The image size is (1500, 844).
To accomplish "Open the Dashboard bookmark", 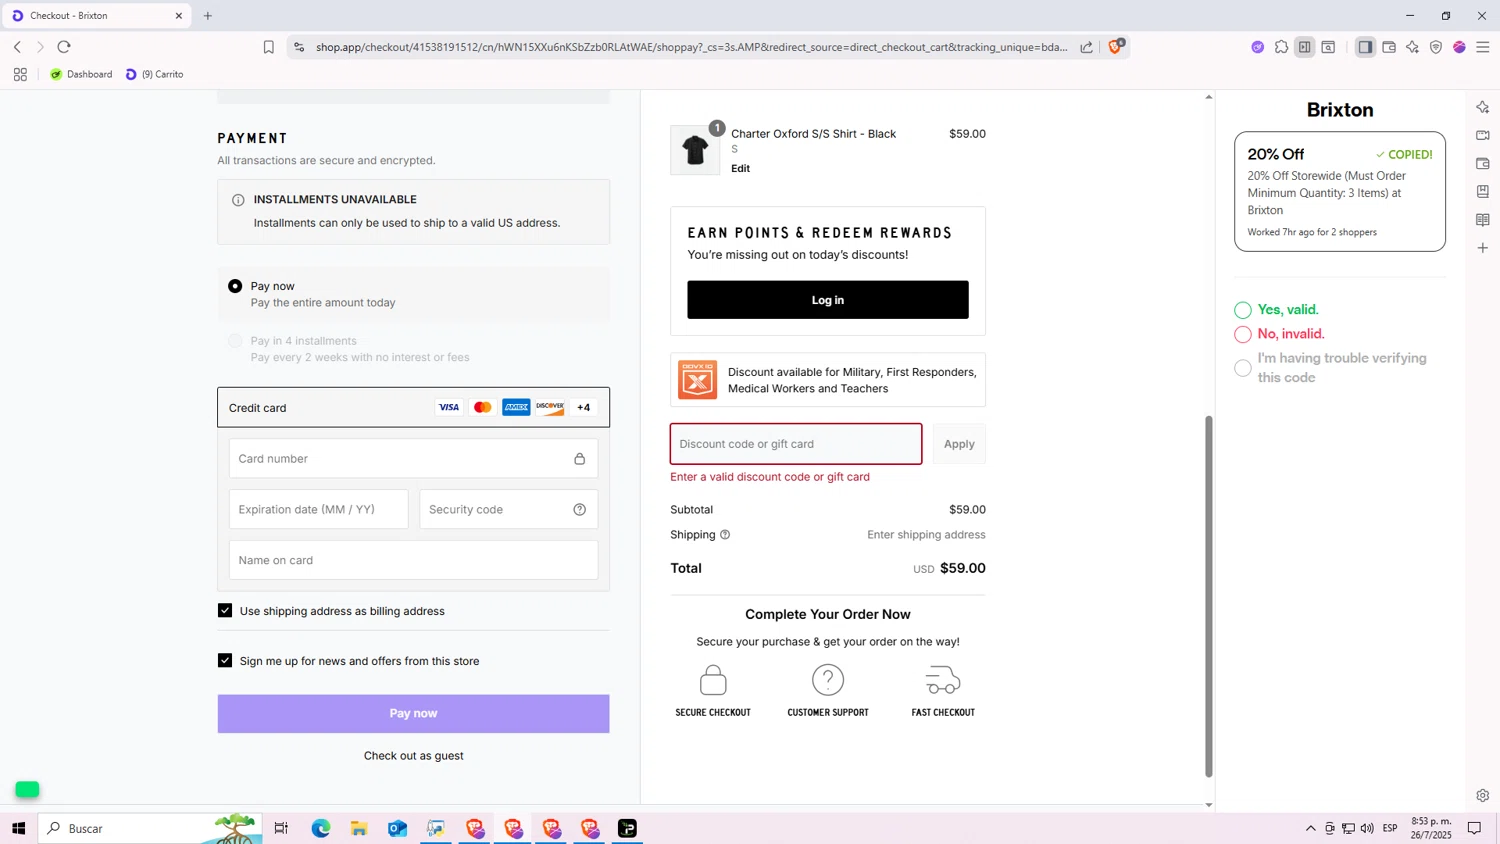I will click(x=81, y=74).
